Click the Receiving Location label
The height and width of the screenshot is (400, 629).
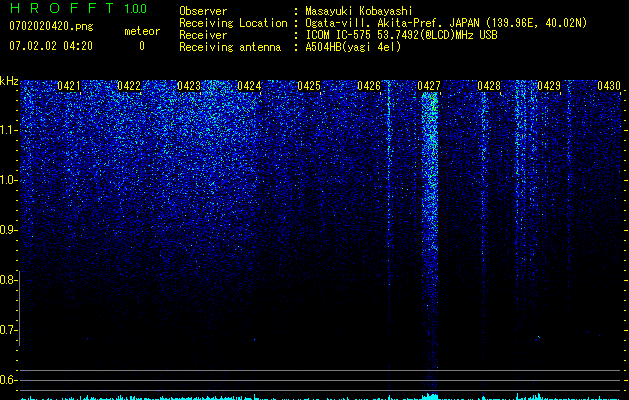tap(233, 23)
